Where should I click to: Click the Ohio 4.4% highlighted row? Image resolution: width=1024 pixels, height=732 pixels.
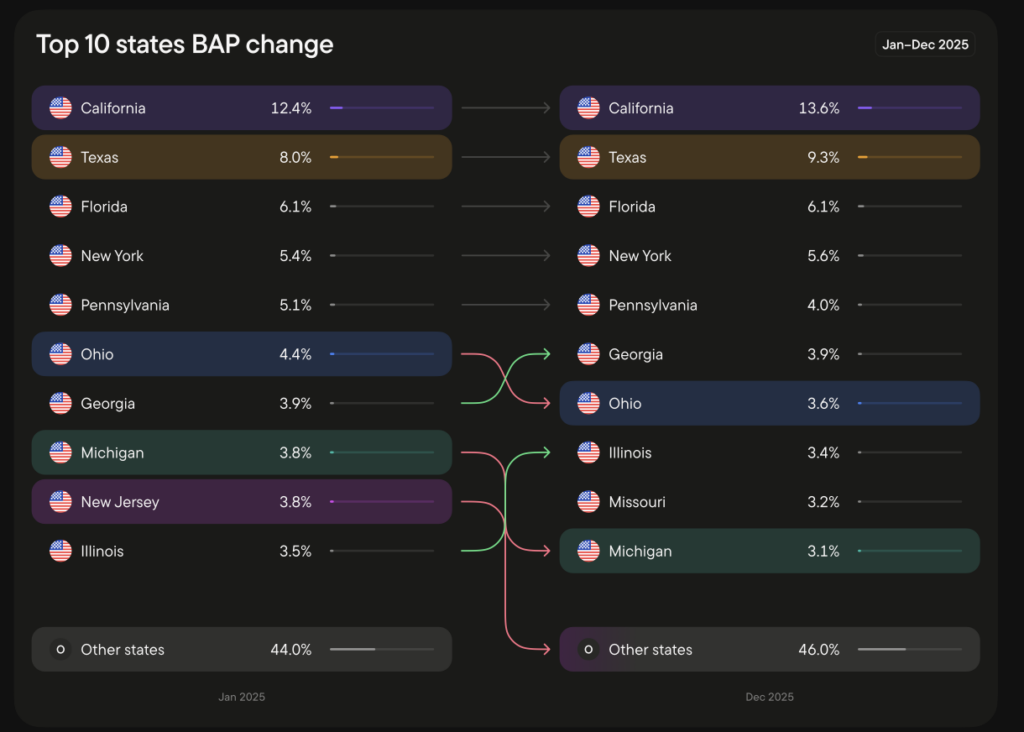241,354
